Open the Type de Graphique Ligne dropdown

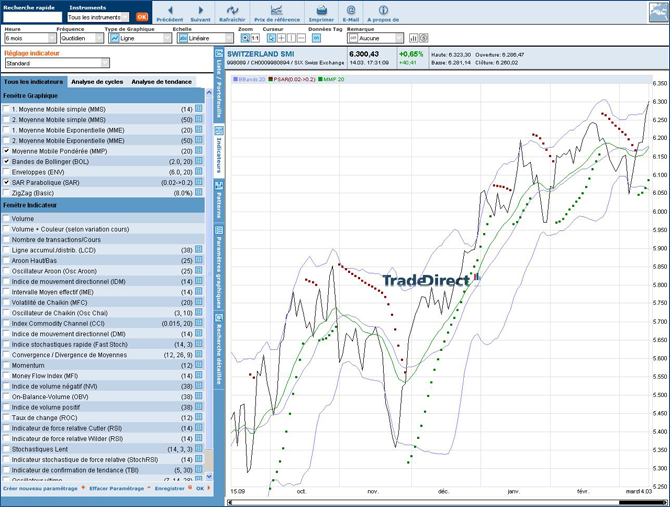point(140,38)
